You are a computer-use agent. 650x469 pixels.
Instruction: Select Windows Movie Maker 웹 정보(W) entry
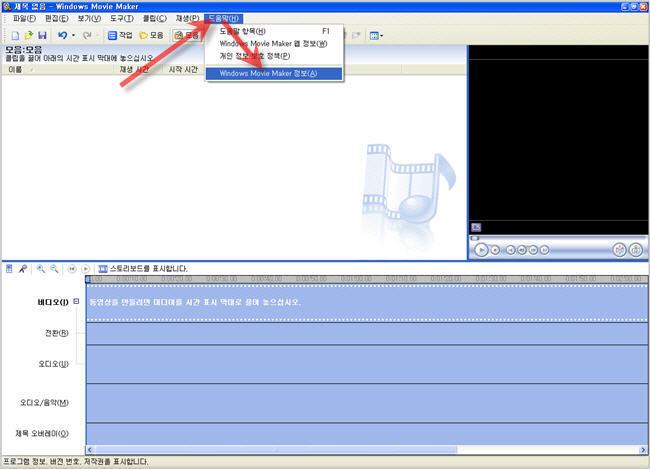click(274, 44)
